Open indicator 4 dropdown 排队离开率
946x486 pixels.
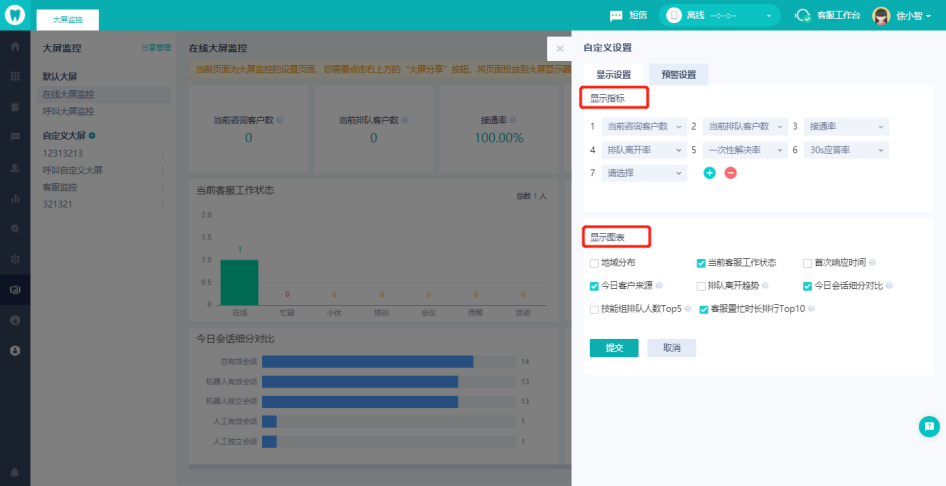tap(644, 150)
